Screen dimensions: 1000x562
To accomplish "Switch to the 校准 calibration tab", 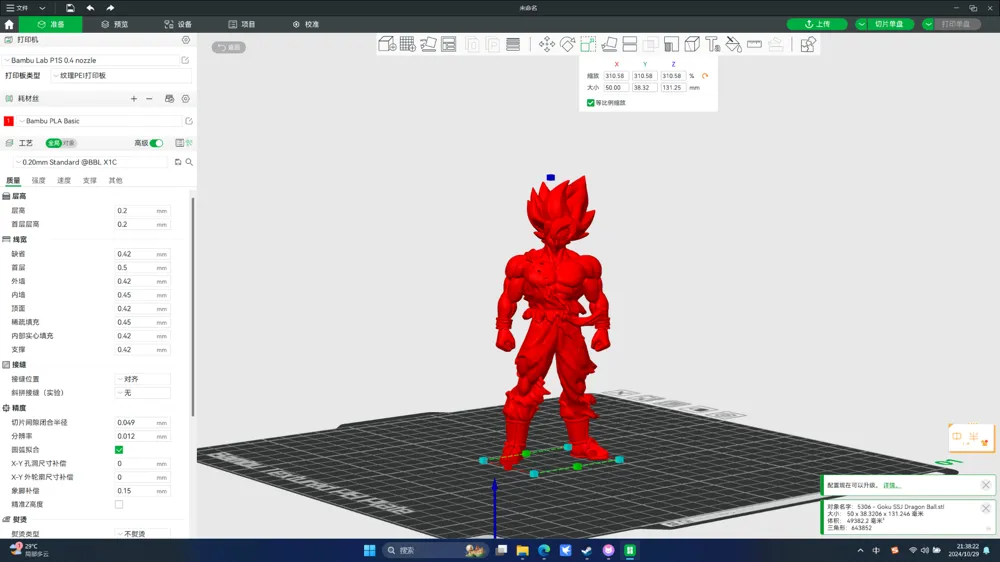I will click(x=305, y=24).
